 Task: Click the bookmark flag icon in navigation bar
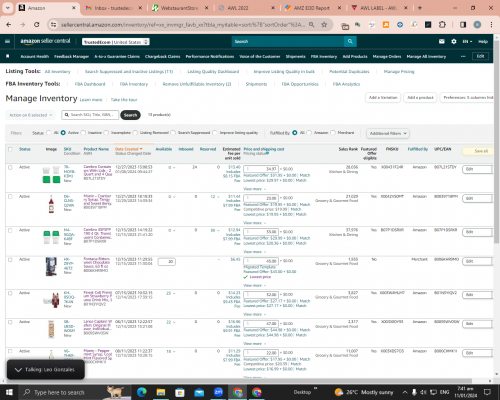[x=8, y=56]
